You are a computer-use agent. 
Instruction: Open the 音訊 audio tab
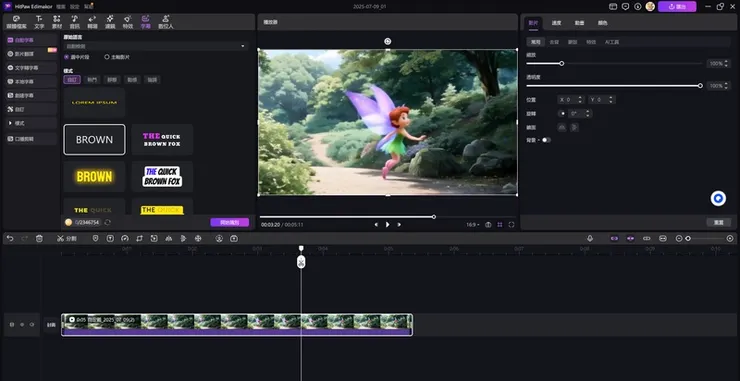75,22
